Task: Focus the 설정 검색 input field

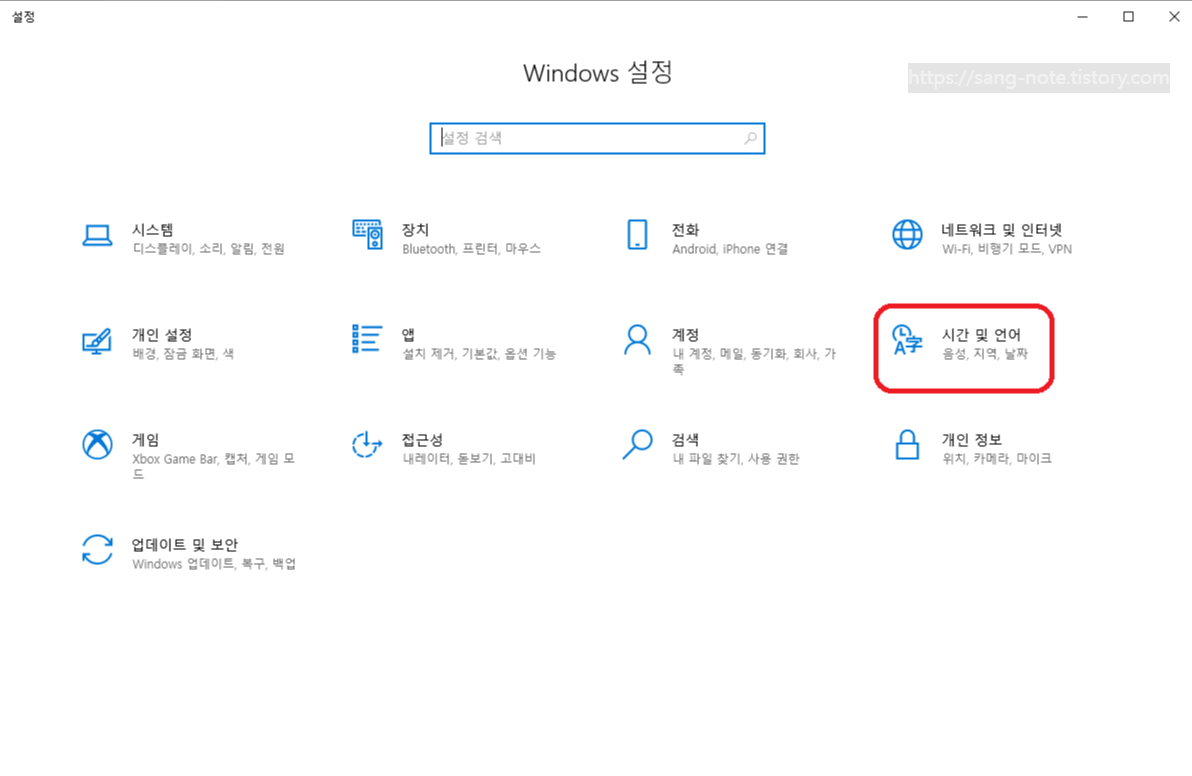Action: pyautogui.click(x=597, y=138)
